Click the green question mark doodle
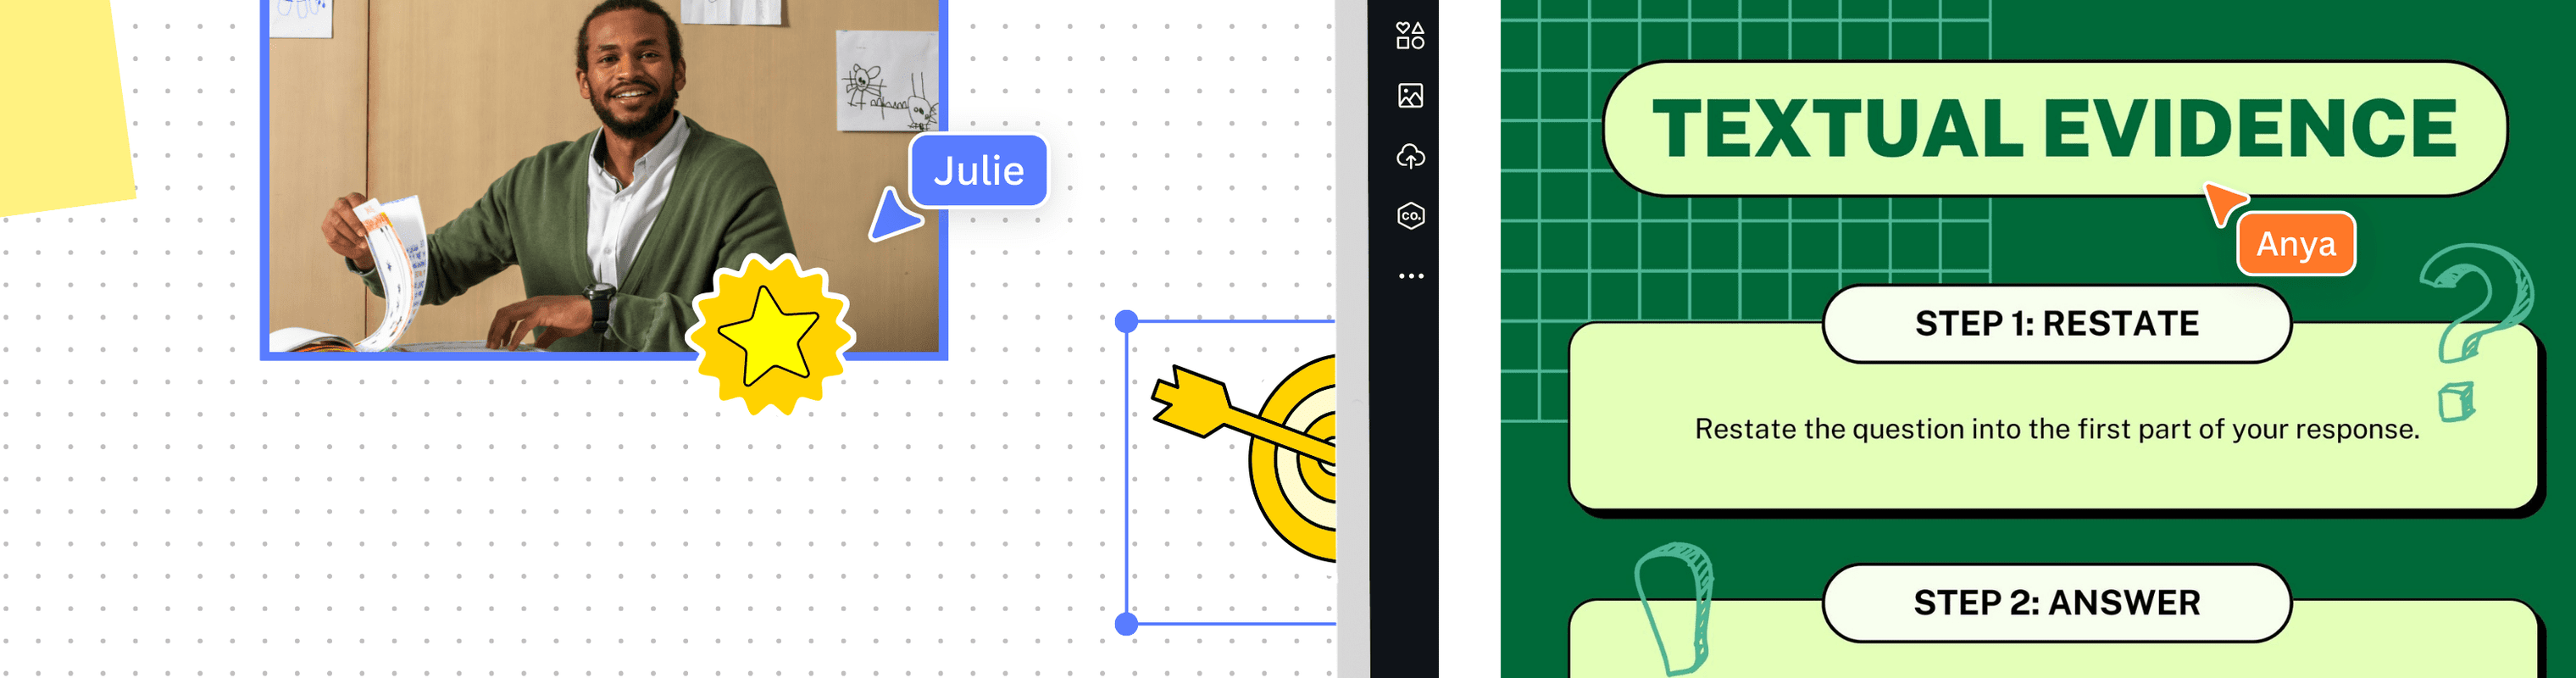This screenshot has height=678, width=2576. 2474,300
